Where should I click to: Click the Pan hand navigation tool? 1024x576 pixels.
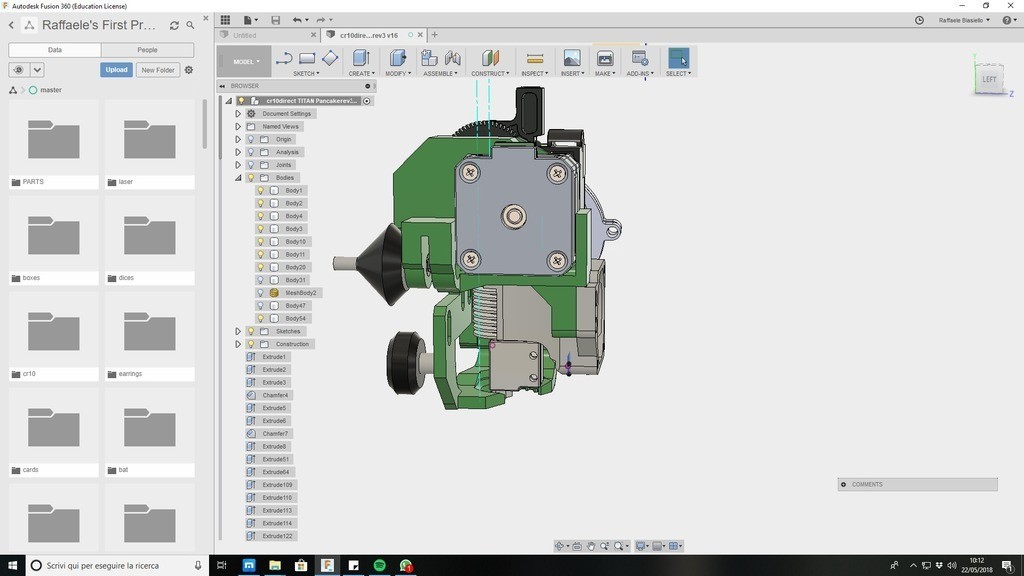[591, 546]
